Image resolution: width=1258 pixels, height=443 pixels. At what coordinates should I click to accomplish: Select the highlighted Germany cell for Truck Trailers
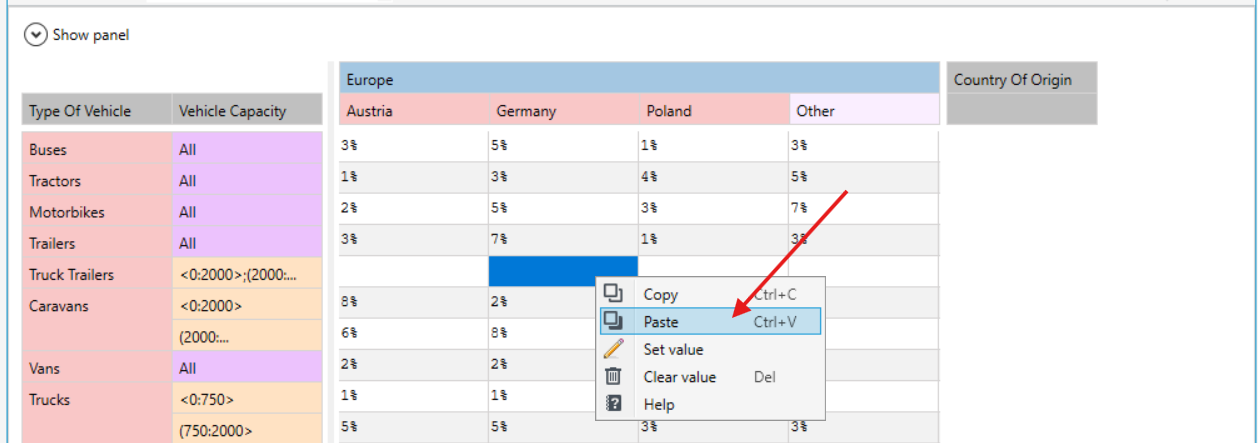click(x=563, y=271)
